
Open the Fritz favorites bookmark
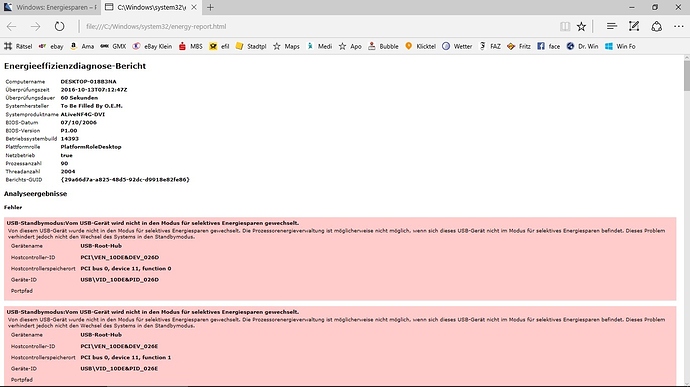point(519,46)
